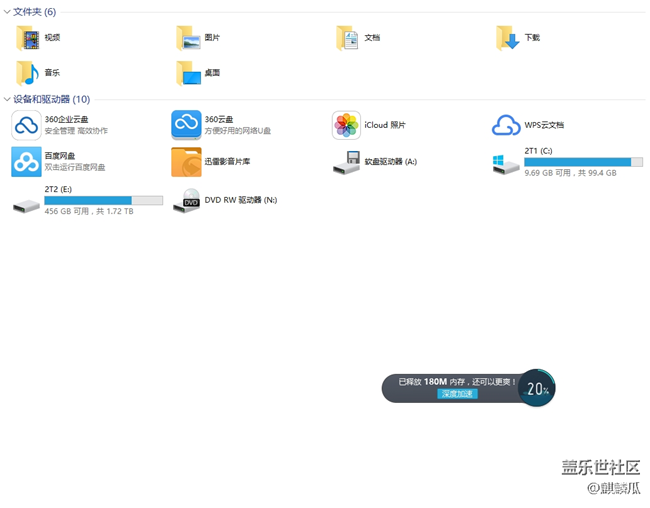Click the 360云盘 name text
The height and width of the screenshot is (508, 650).
click(219, 119)
